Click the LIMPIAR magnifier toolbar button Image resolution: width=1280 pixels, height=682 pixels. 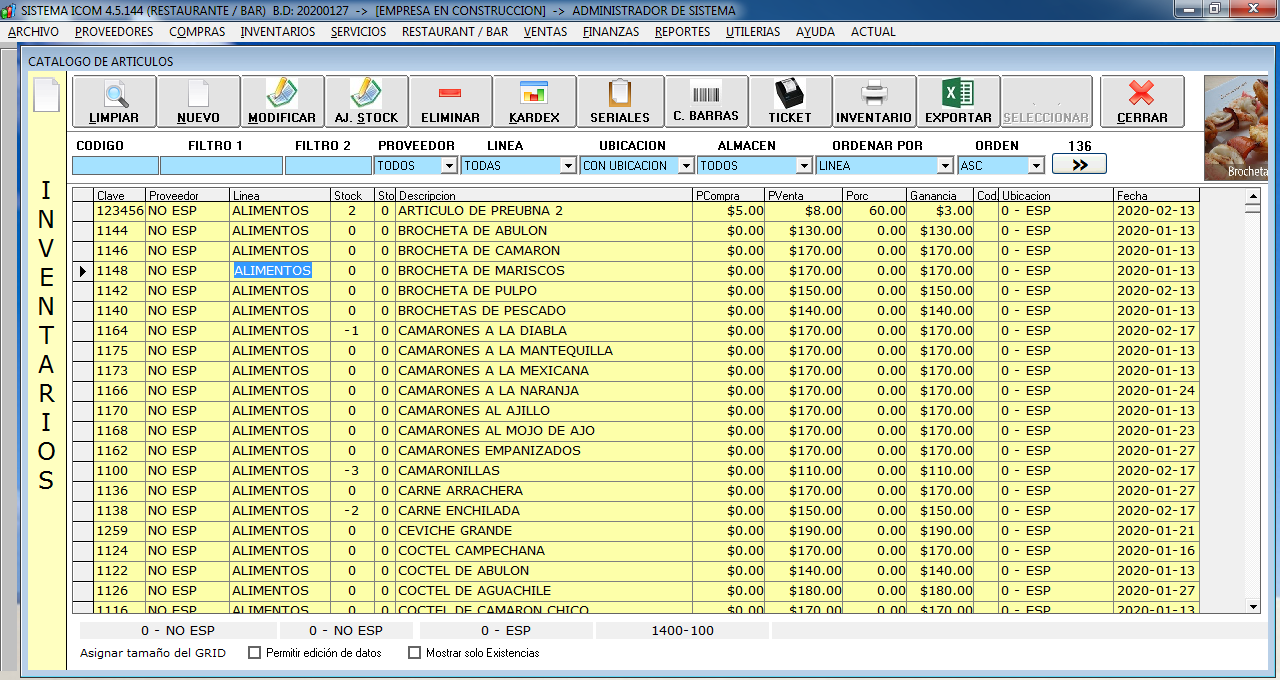(x=114, y=102)
